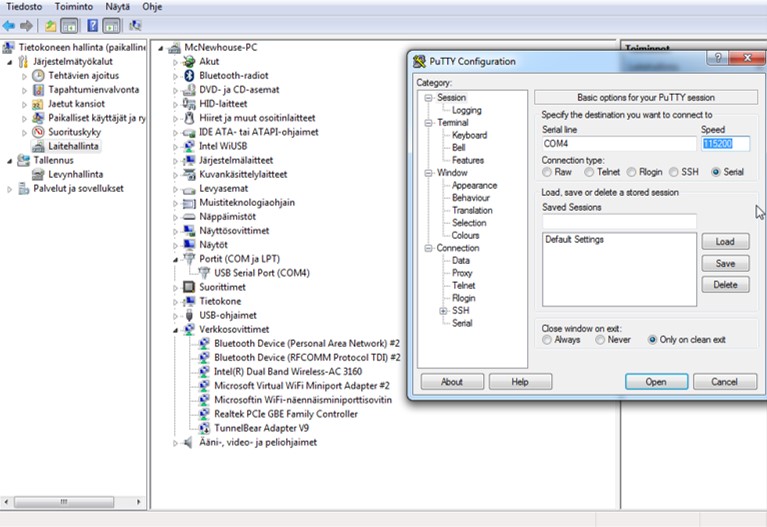Open the Ohje menu
Image resolution: width=767 pixels, height=527 pixels.
[152, 7]
